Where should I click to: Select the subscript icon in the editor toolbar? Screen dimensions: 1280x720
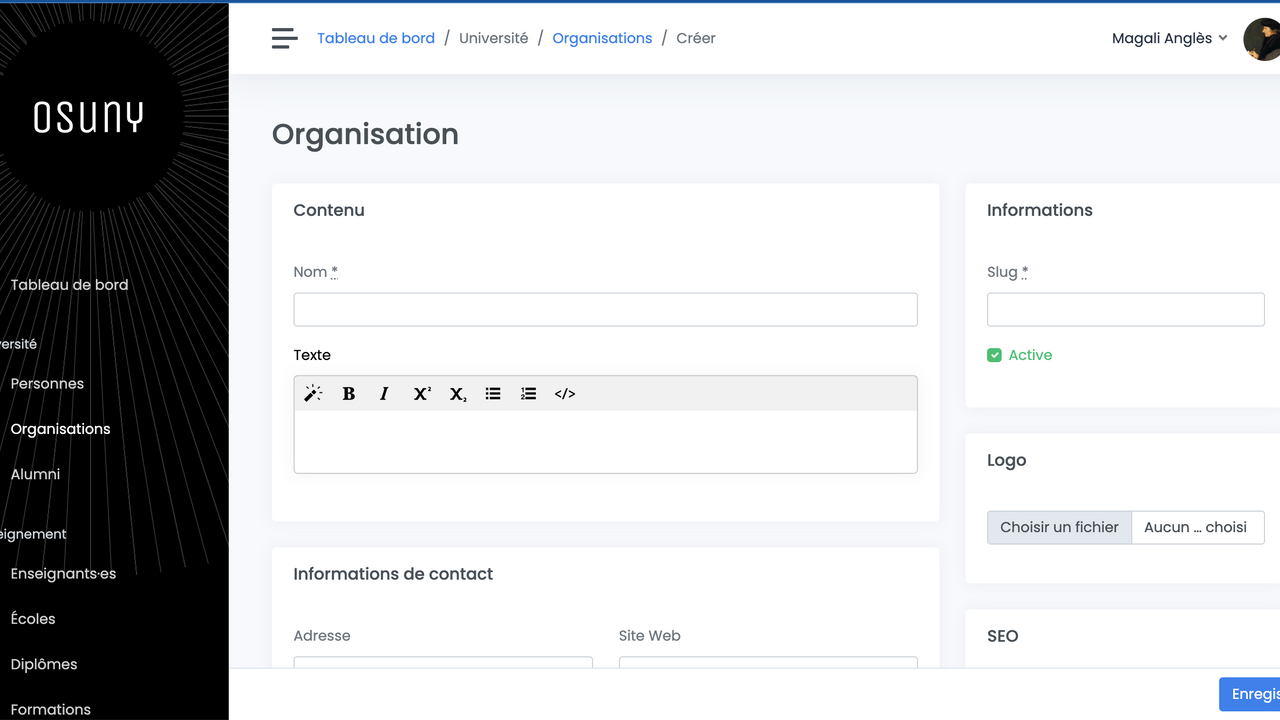pyautogui.click(x=457, y=393)
